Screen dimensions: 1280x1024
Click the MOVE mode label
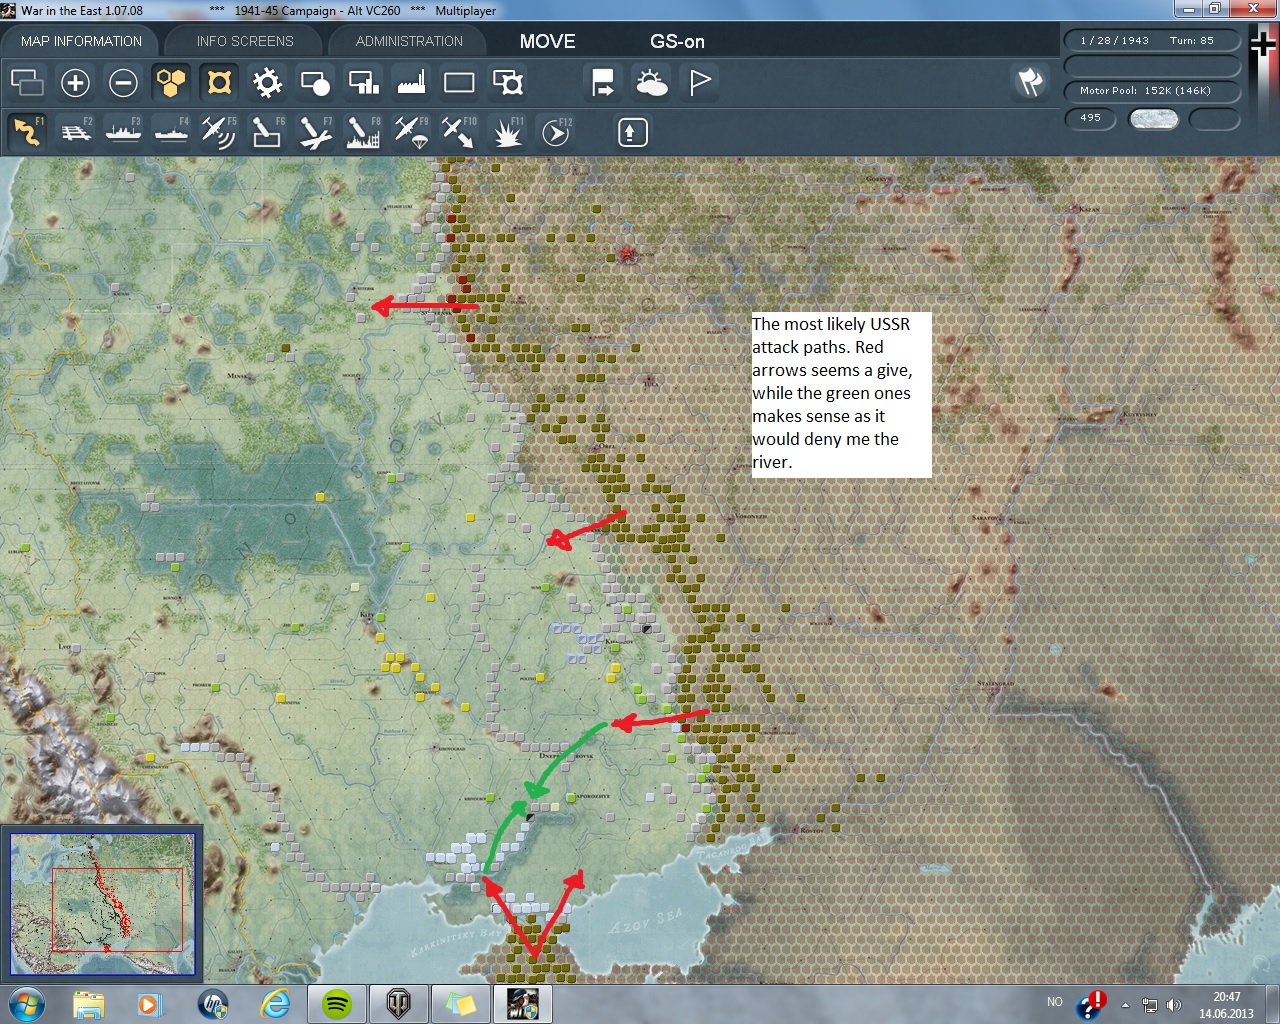coord(548,41)
